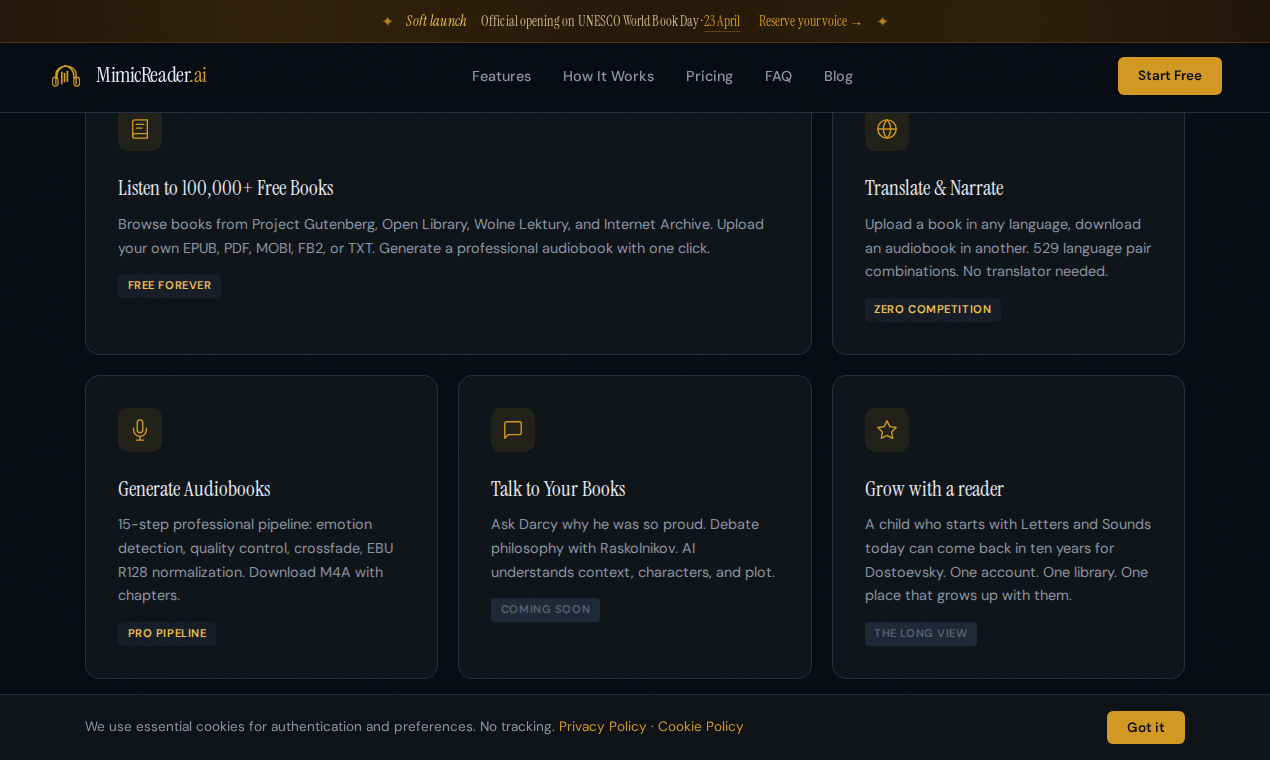This screenshot has width=1270, height=760.
Task: Open the Features navigation item
Action: pos(501,76)
